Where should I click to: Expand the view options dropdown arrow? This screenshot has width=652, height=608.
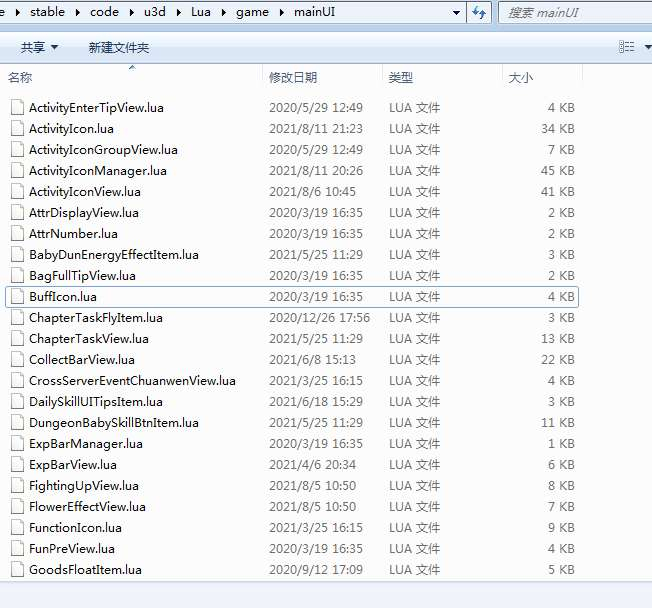647,47
